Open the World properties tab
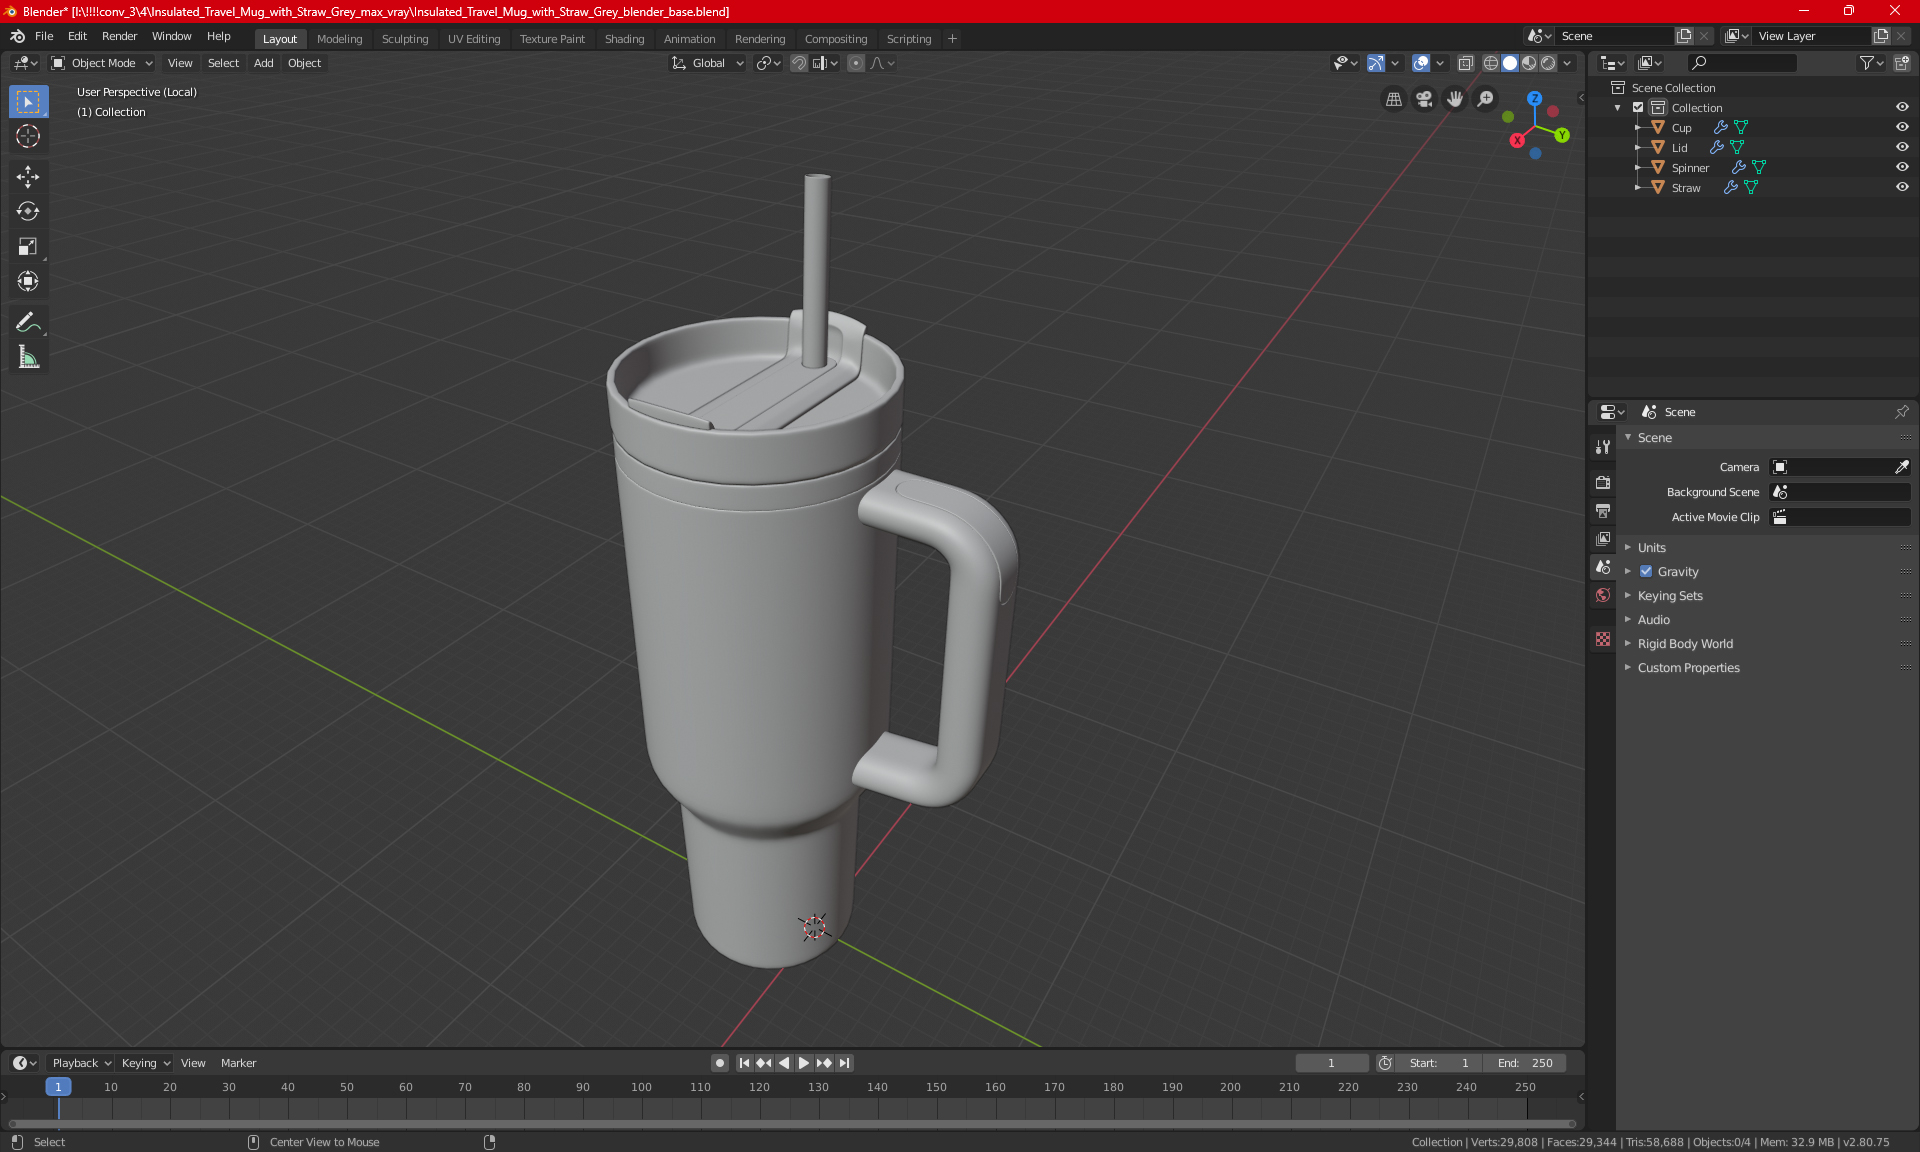This screenshot has width=1920, height=1152. click(1603, 595)
